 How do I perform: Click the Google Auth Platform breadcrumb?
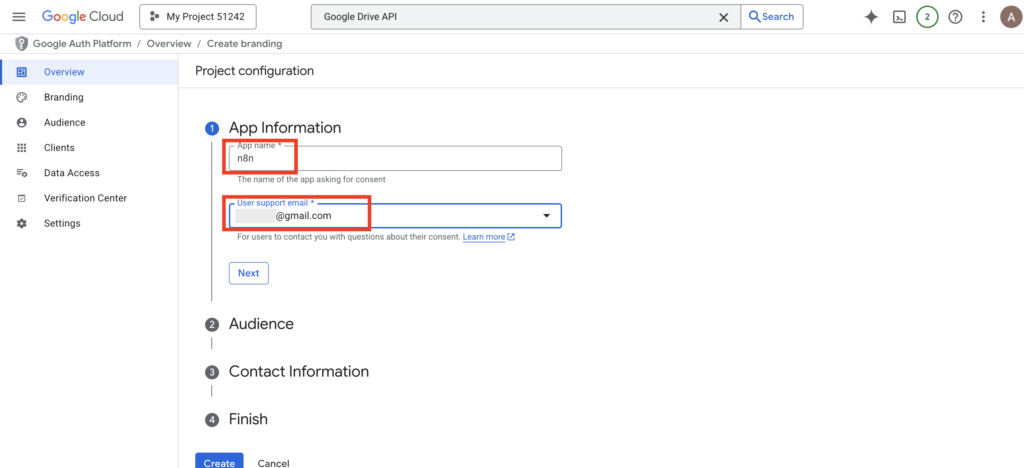[82, 44]
